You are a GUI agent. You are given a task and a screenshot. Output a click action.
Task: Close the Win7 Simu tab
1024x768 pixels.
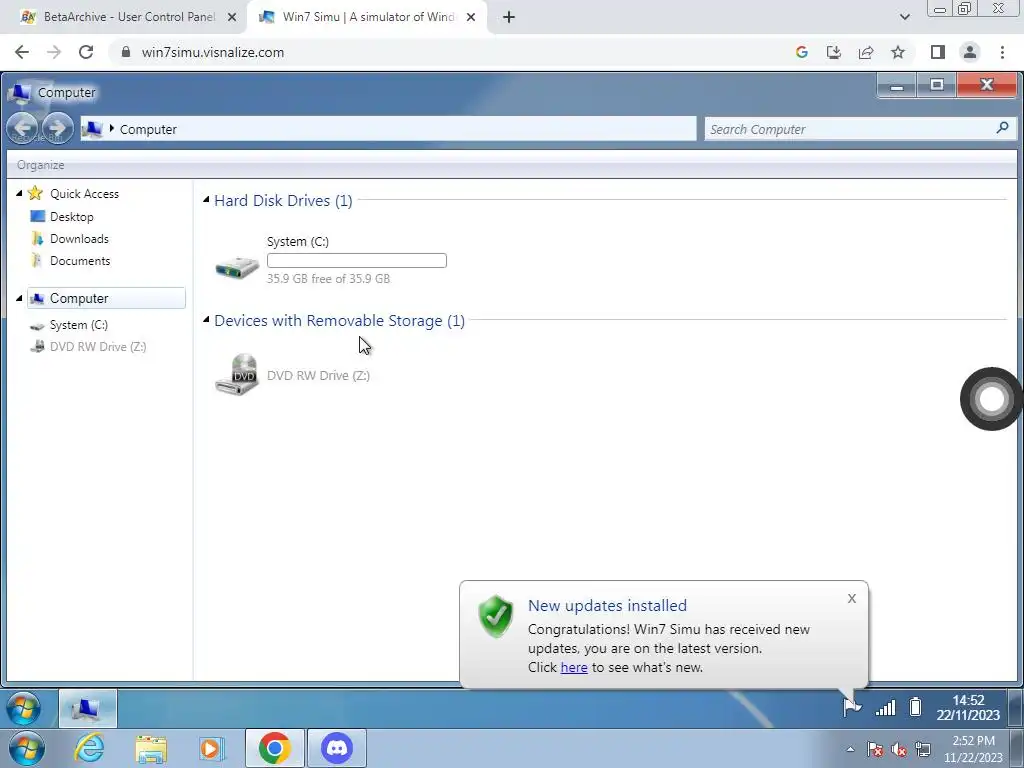pos(471,17)
